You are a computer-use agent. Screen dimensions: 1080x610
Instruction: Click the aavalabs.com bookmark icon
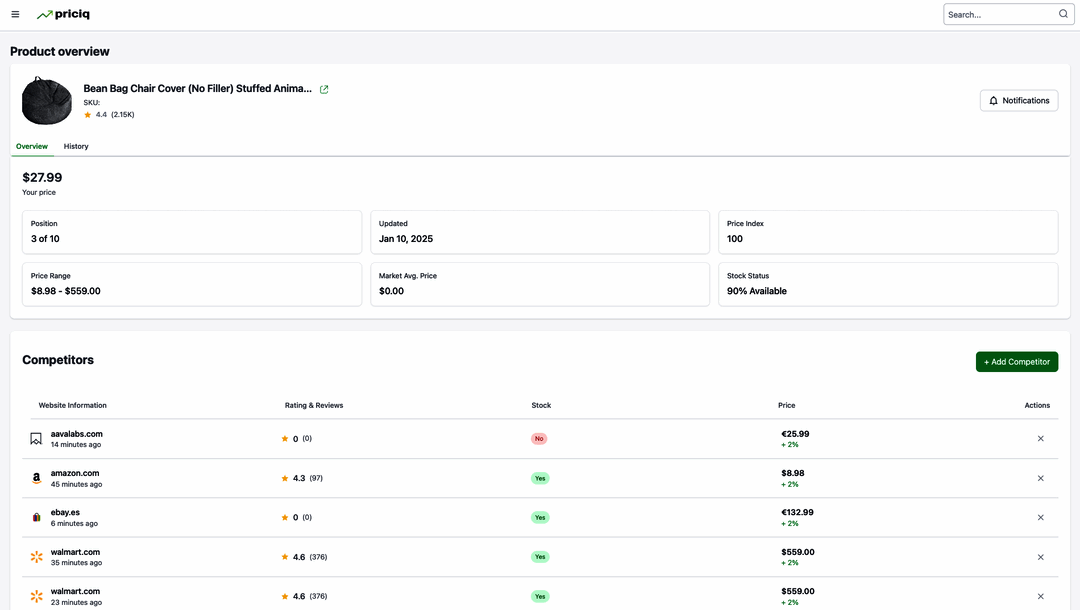tap(36, 439)
